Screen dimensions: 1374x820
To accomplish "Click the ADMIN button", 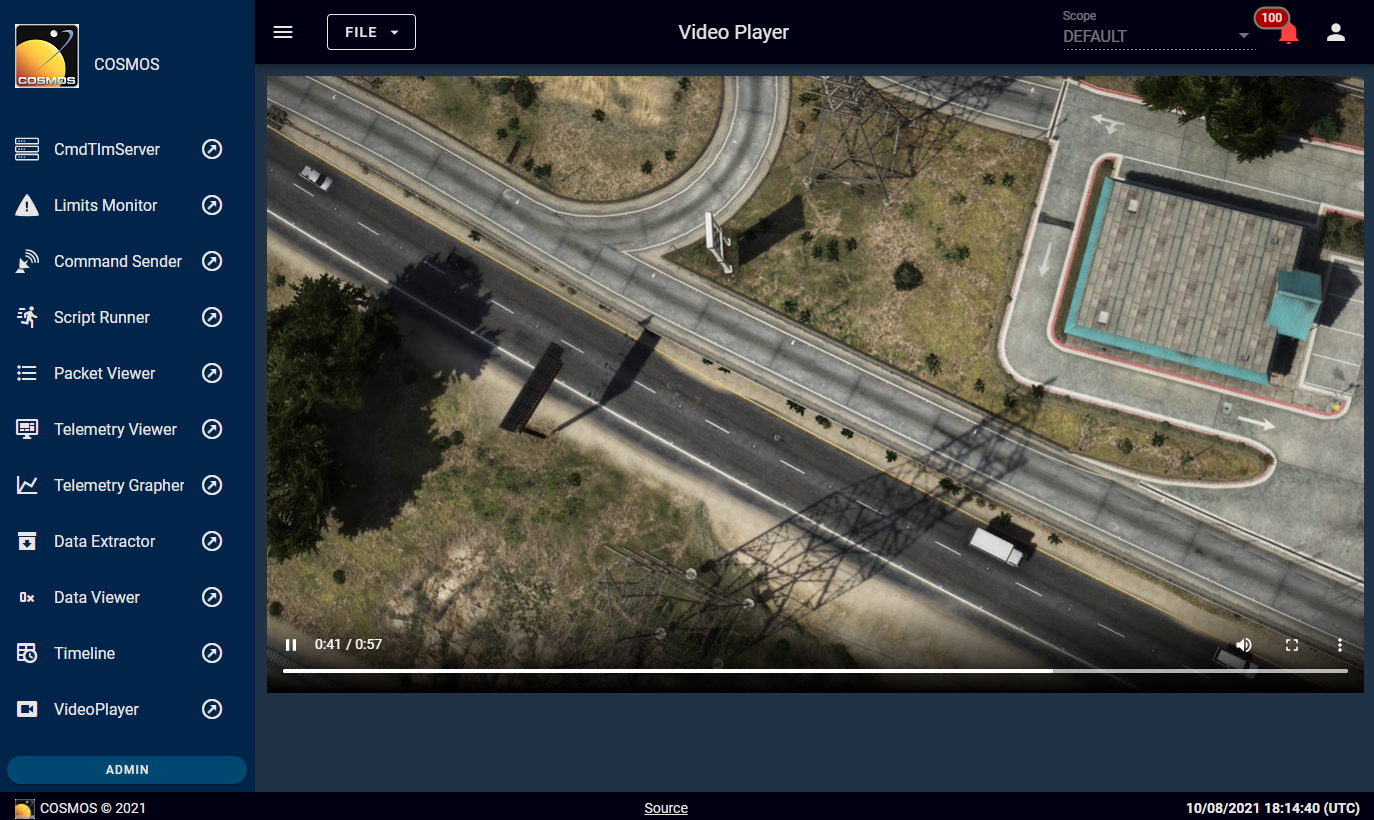I will click(x=126, y=769).
